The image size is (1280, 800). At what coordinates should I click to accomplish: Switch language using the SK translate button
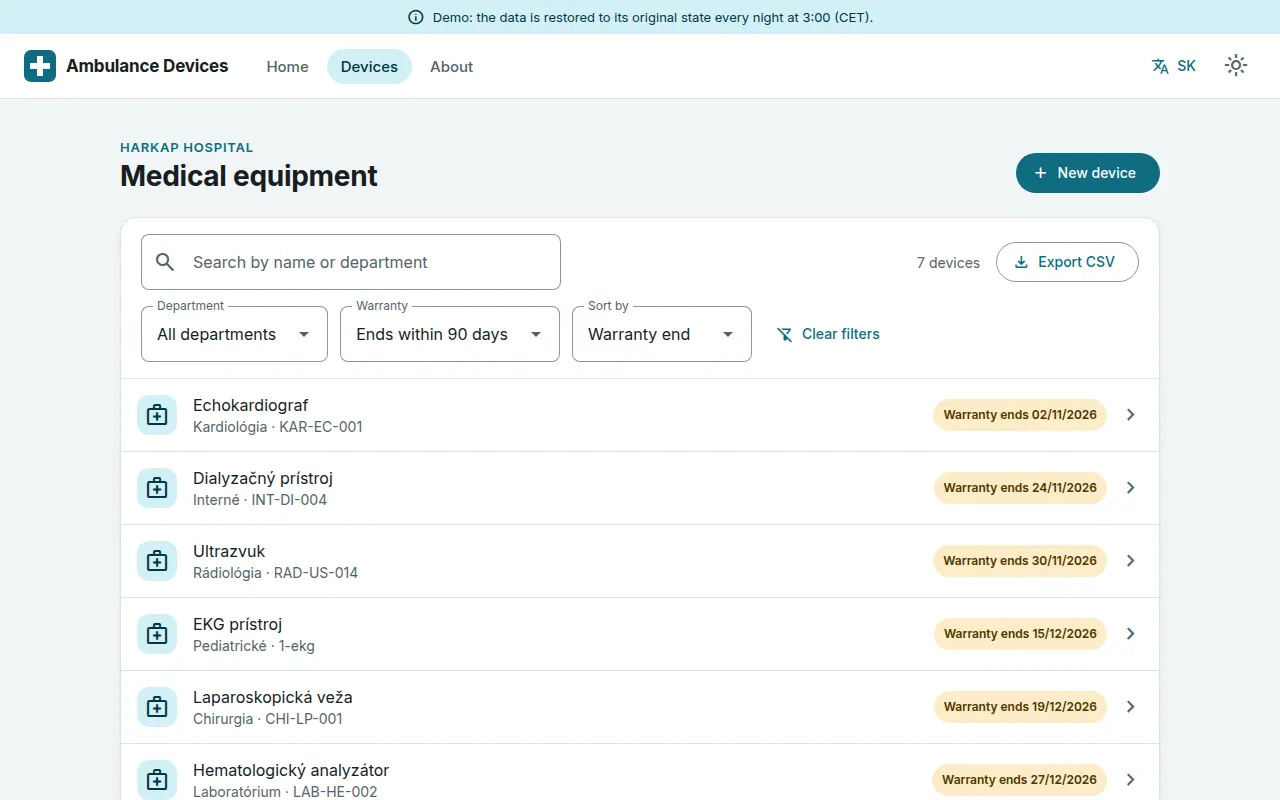click(1174, 66)
